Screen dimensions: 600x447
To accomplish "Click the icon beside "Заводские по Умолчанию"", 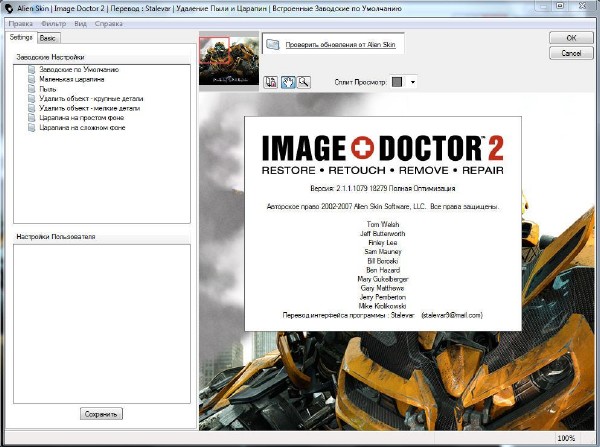I will tap(33, 70).
